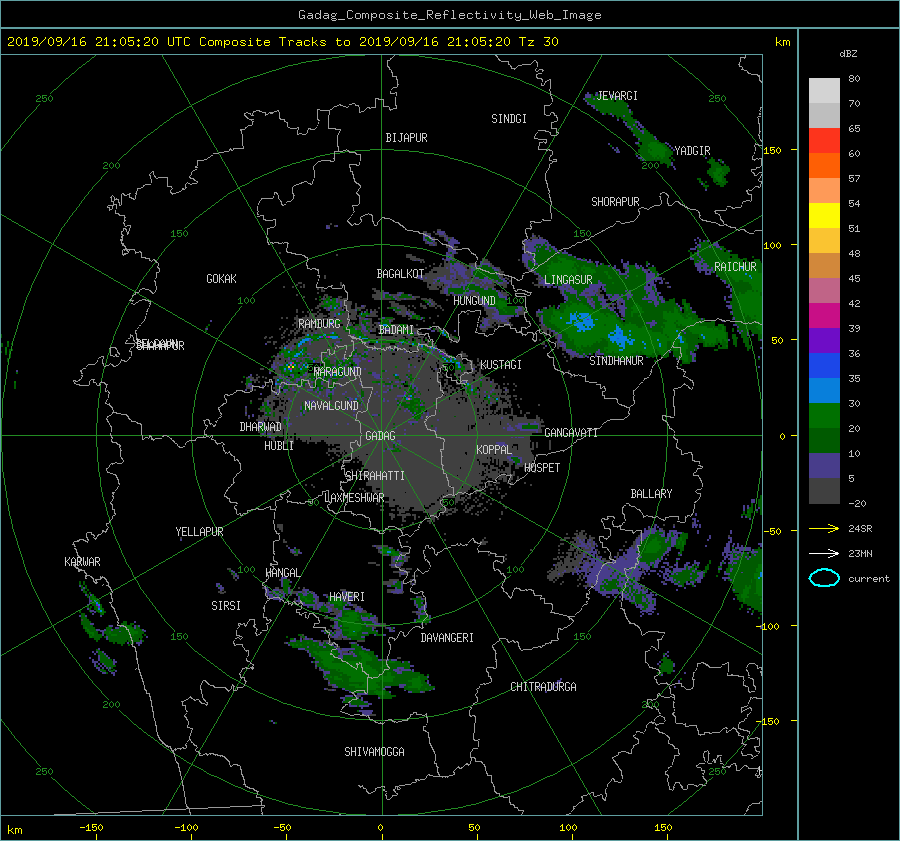
Task: Click the HUBLI city label
Action: [279, 446]
